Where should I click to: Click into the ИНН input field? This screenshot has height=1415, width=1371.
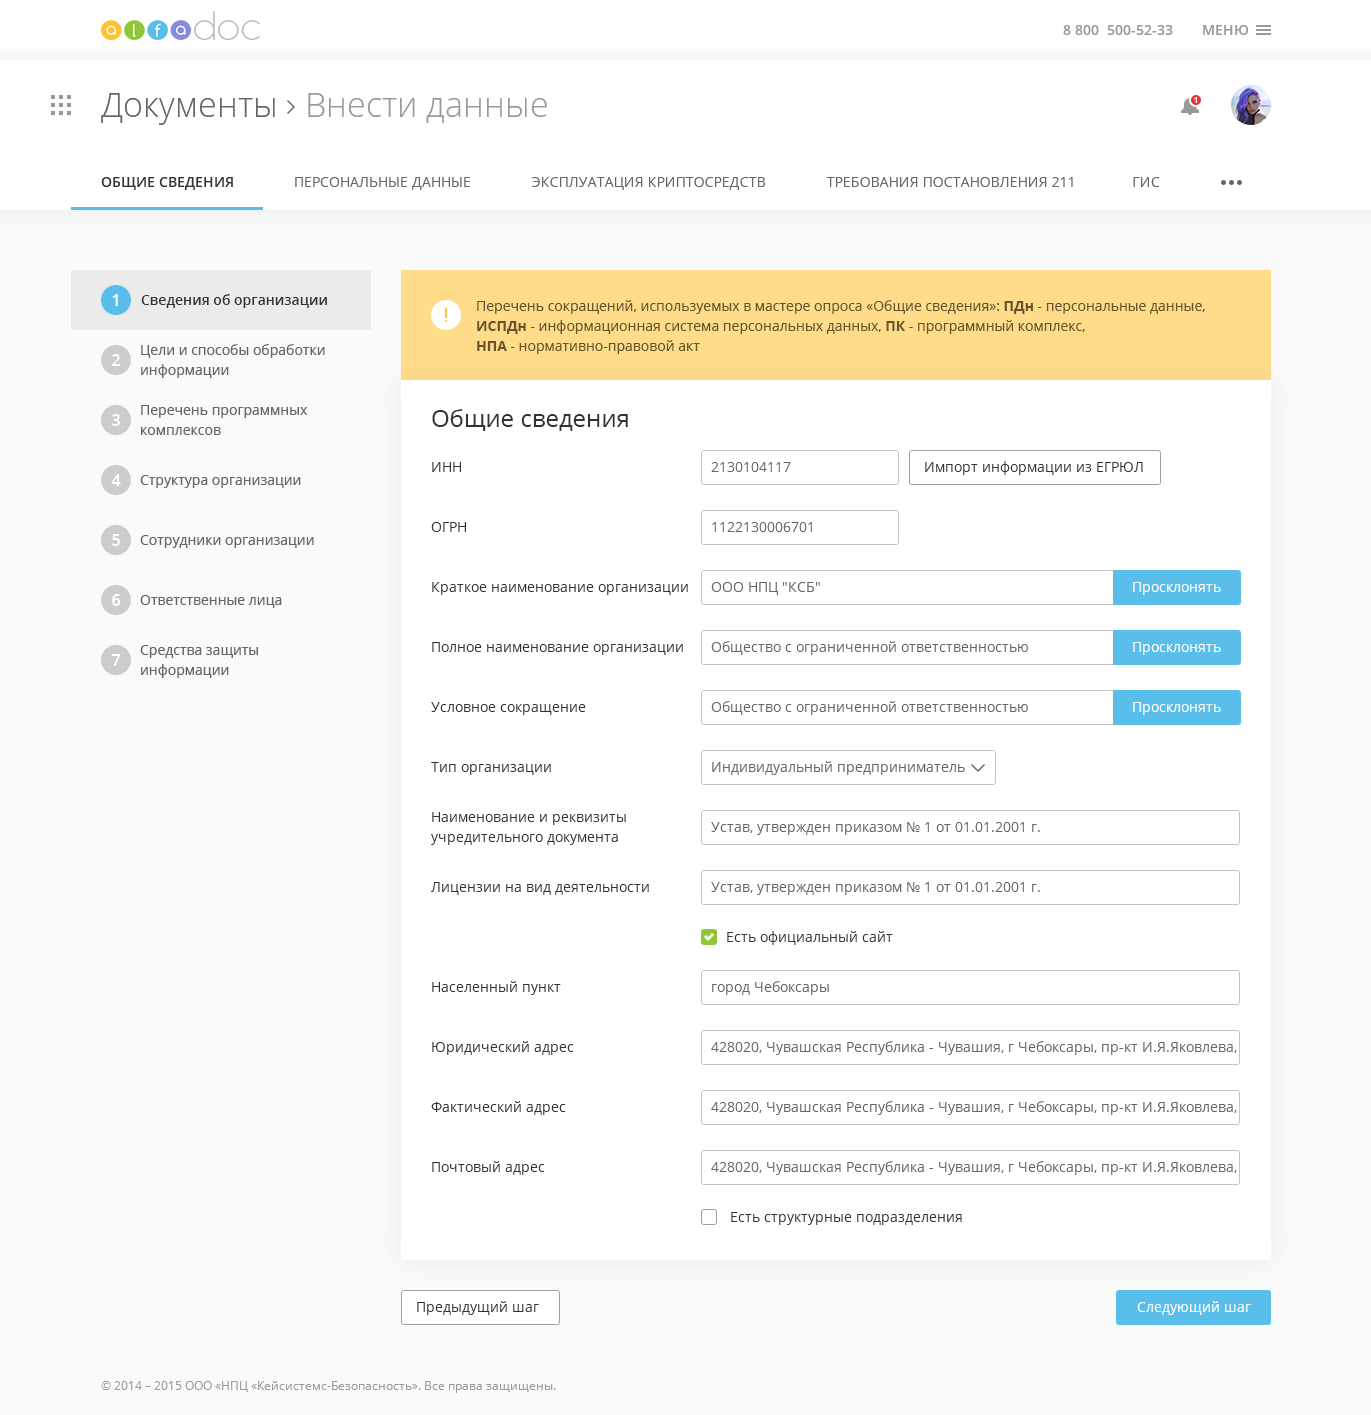click(799, 467)
